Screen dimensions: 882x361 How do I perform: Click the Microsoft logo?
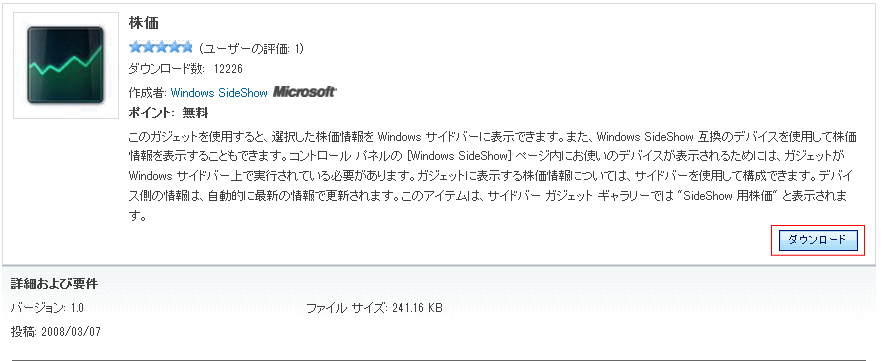[x=304, y=92]
